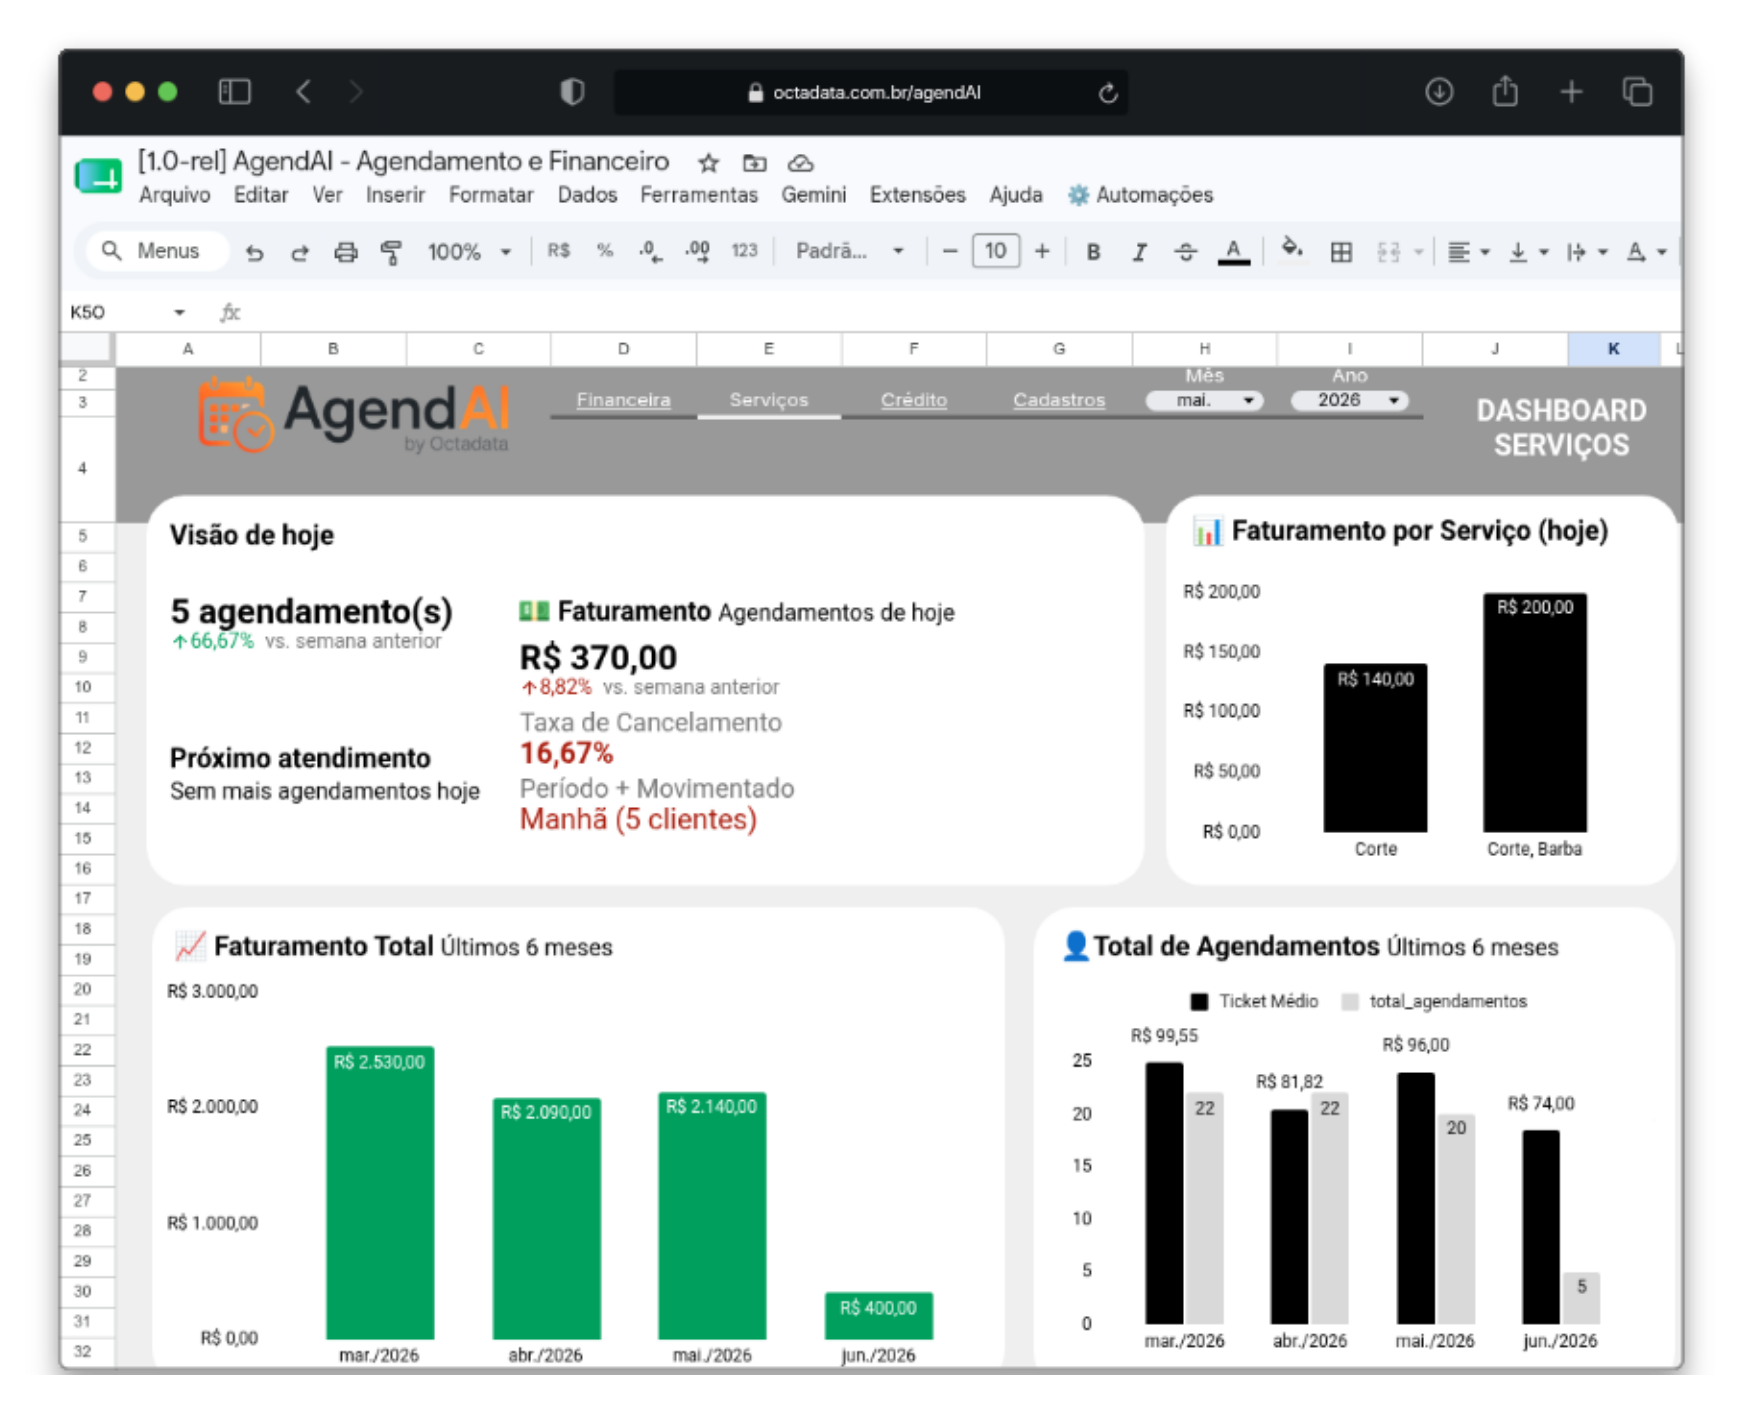Viewport: 1738px width, 1411px height.
Task: Select the paint format roller icon
Action: coord(391,252)
